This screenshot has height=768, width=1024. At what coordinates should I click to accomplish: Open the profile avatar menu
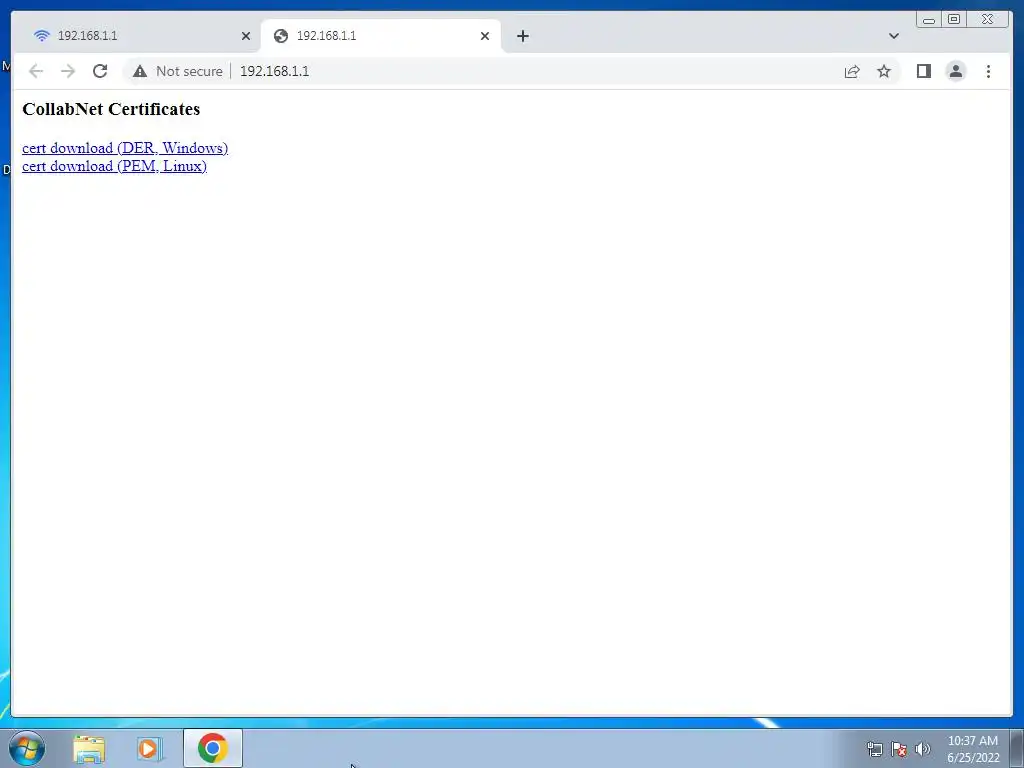955,71
